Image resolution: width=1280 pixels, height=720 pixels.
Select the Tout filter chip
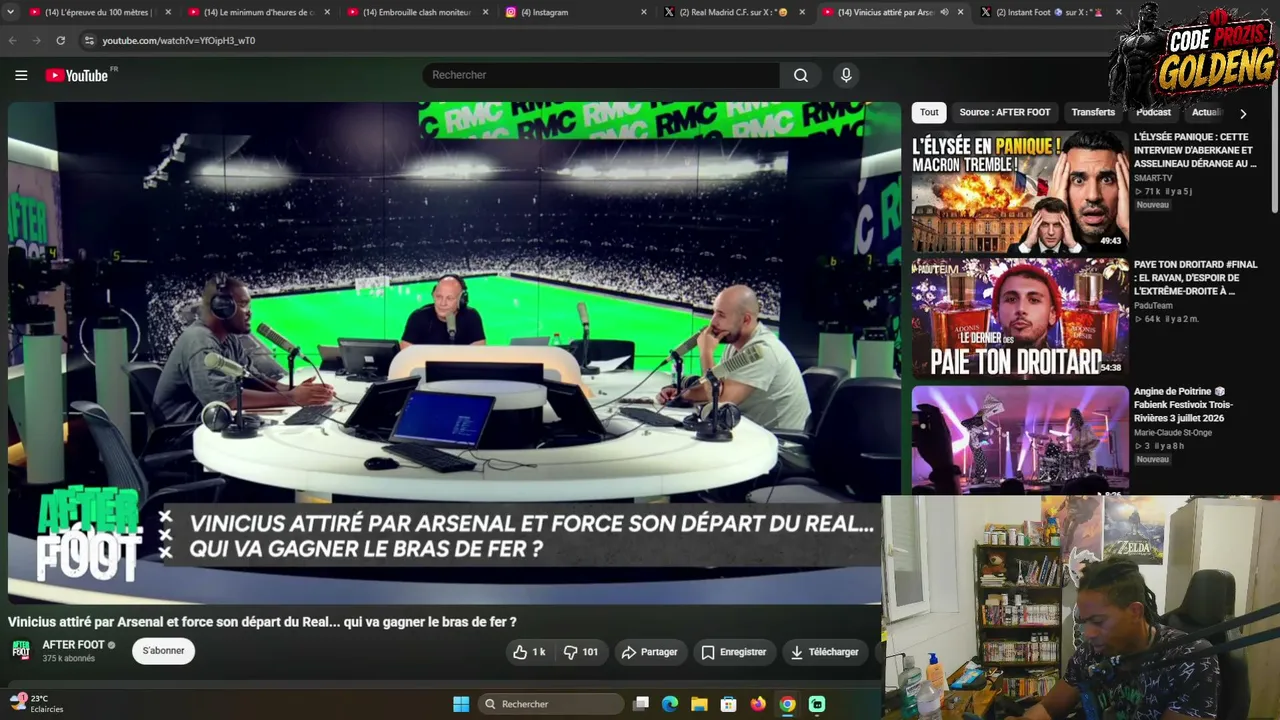point(929,113)
